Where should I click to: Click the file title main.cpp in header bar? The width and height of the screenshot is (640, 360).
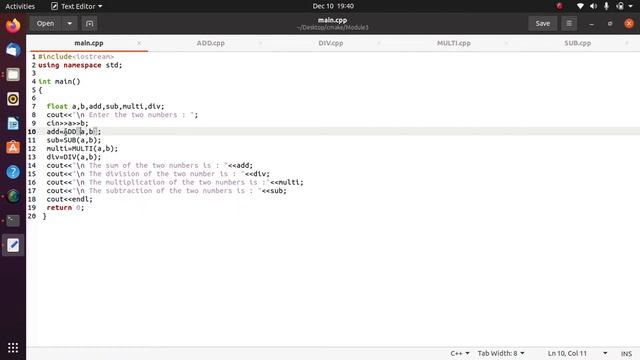332,20
